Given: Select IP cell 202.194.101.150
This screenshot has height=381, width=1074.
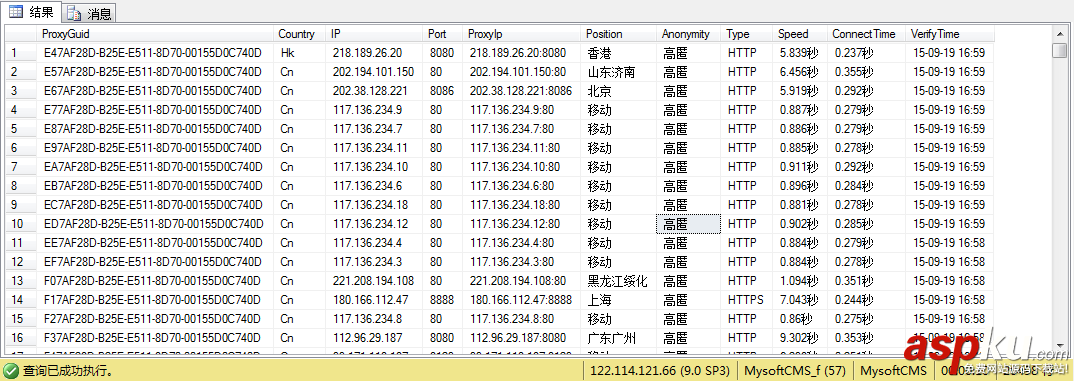Looking at the screenshot, I should point(373,72).
